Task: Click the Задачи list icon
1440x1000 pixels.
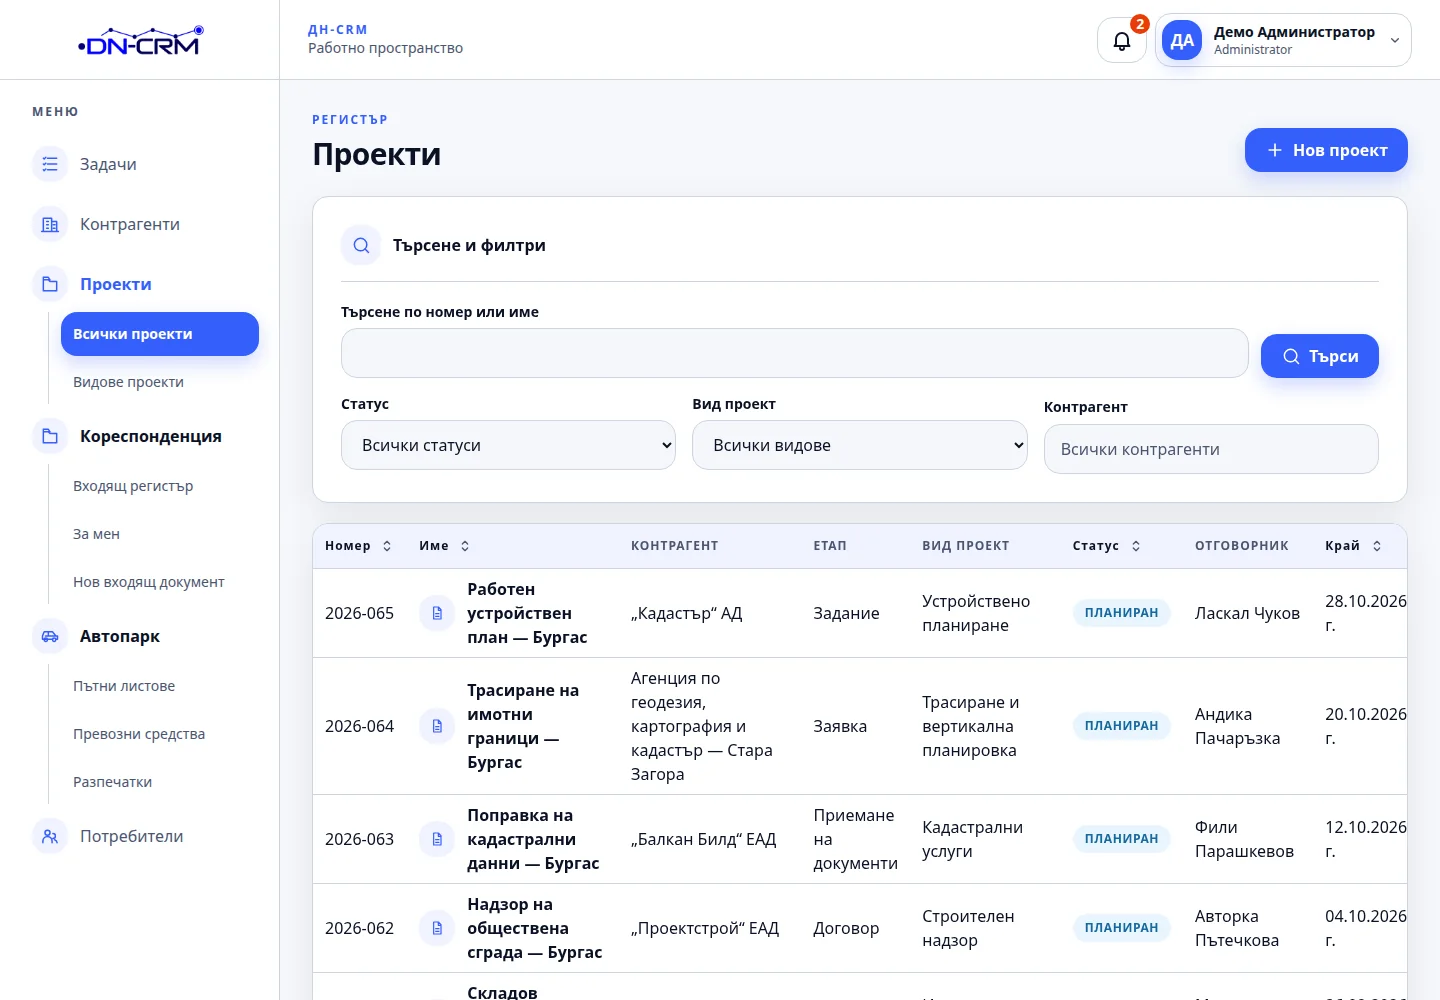Action: (50, 164)
